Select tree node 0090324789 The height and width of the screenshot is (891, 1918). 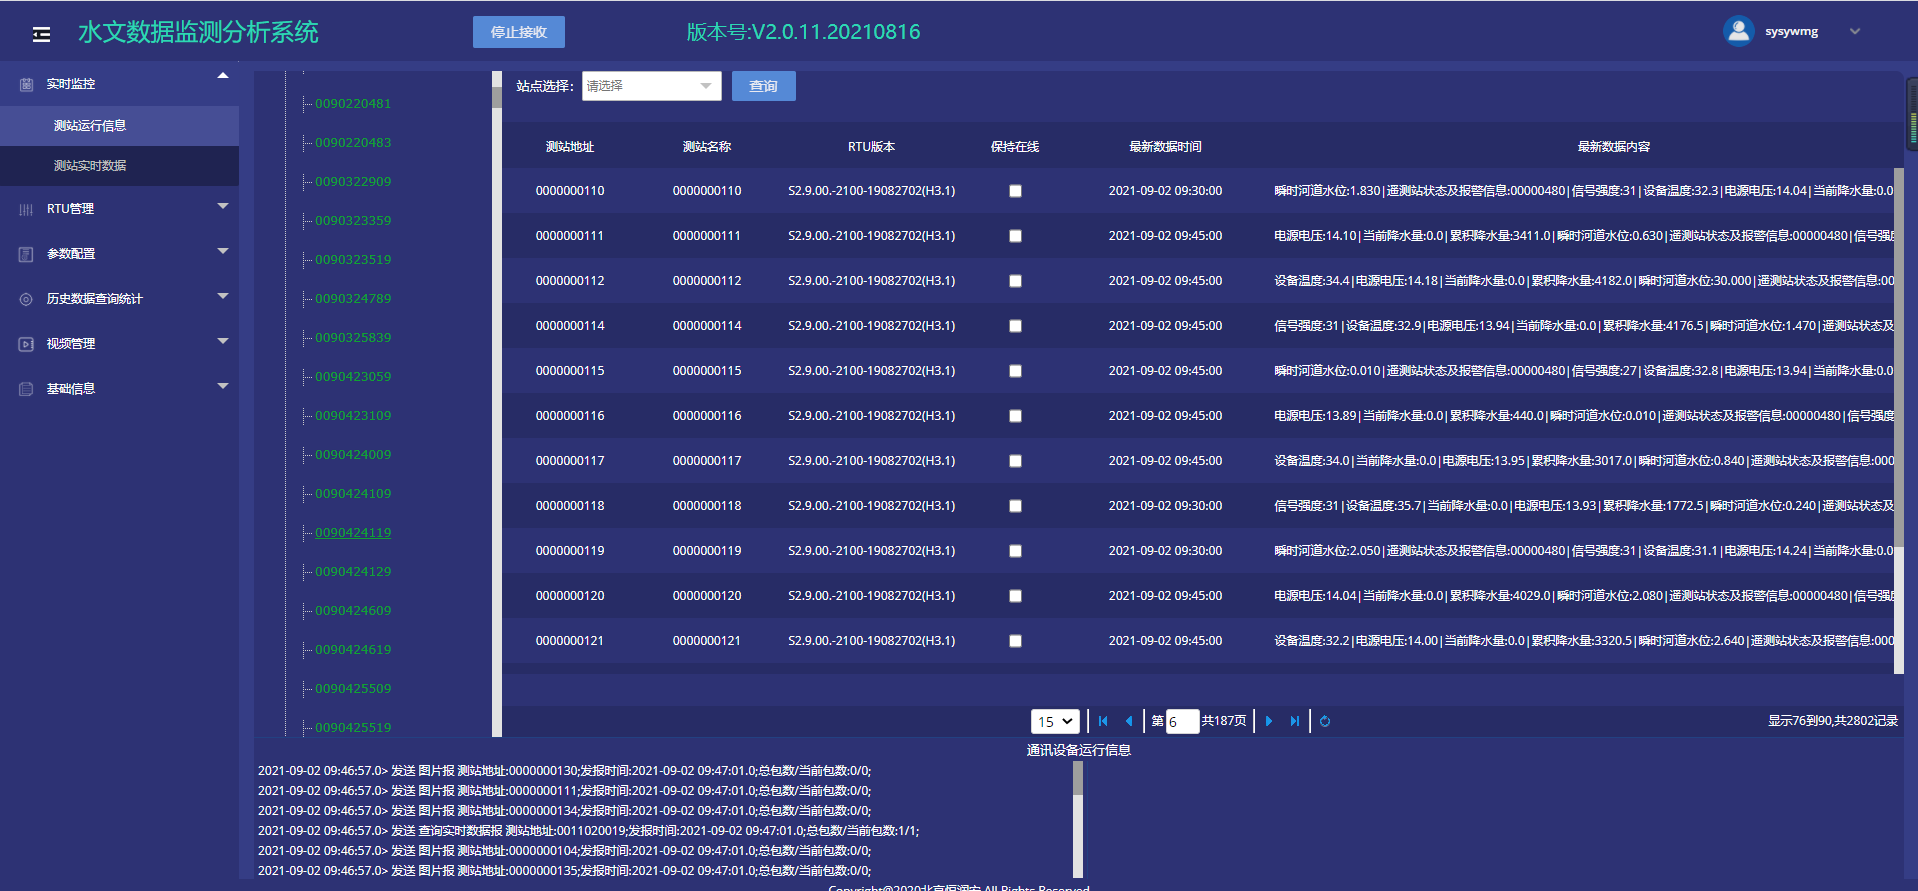click(353, 299)
